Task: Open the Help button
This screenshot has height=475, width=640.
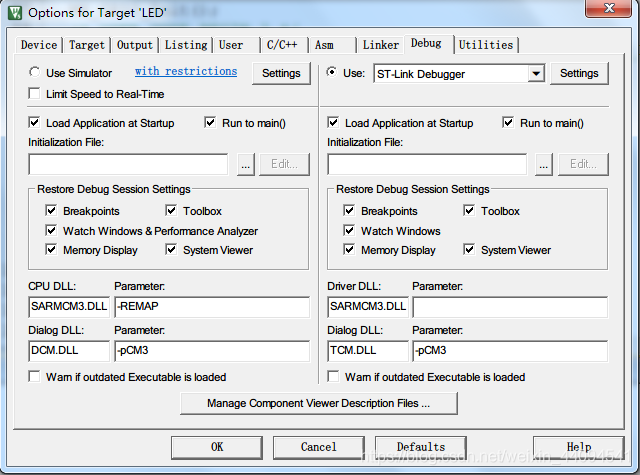Action: pyautogui.click(x=579, y=448)
